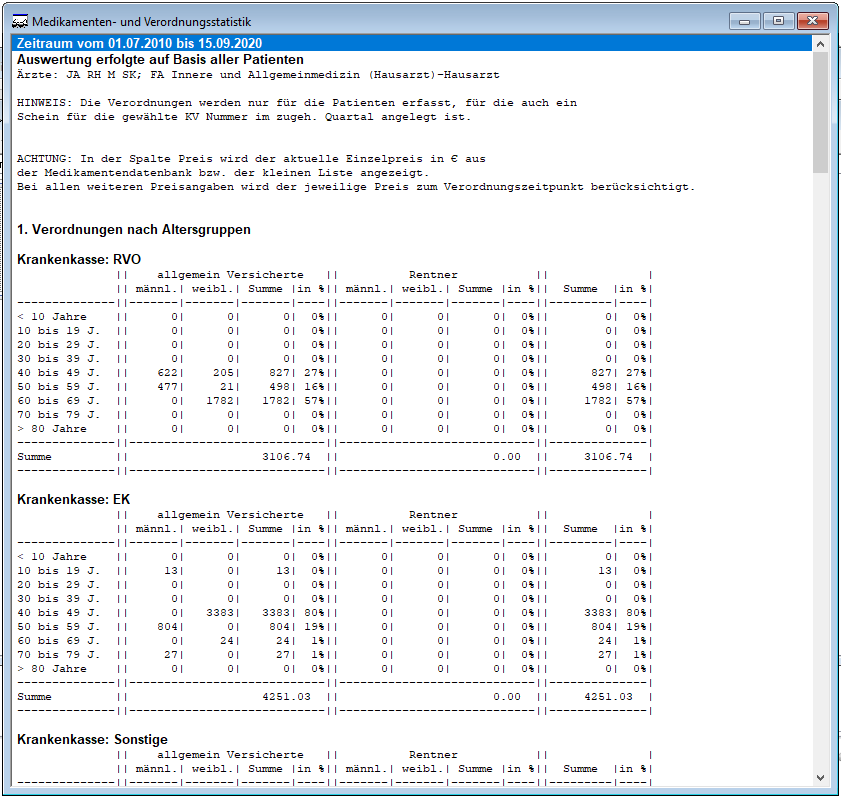
Task: Click heading '1. Verordnungen nach Altersgruppen'
Action: [x=134, y=230]
